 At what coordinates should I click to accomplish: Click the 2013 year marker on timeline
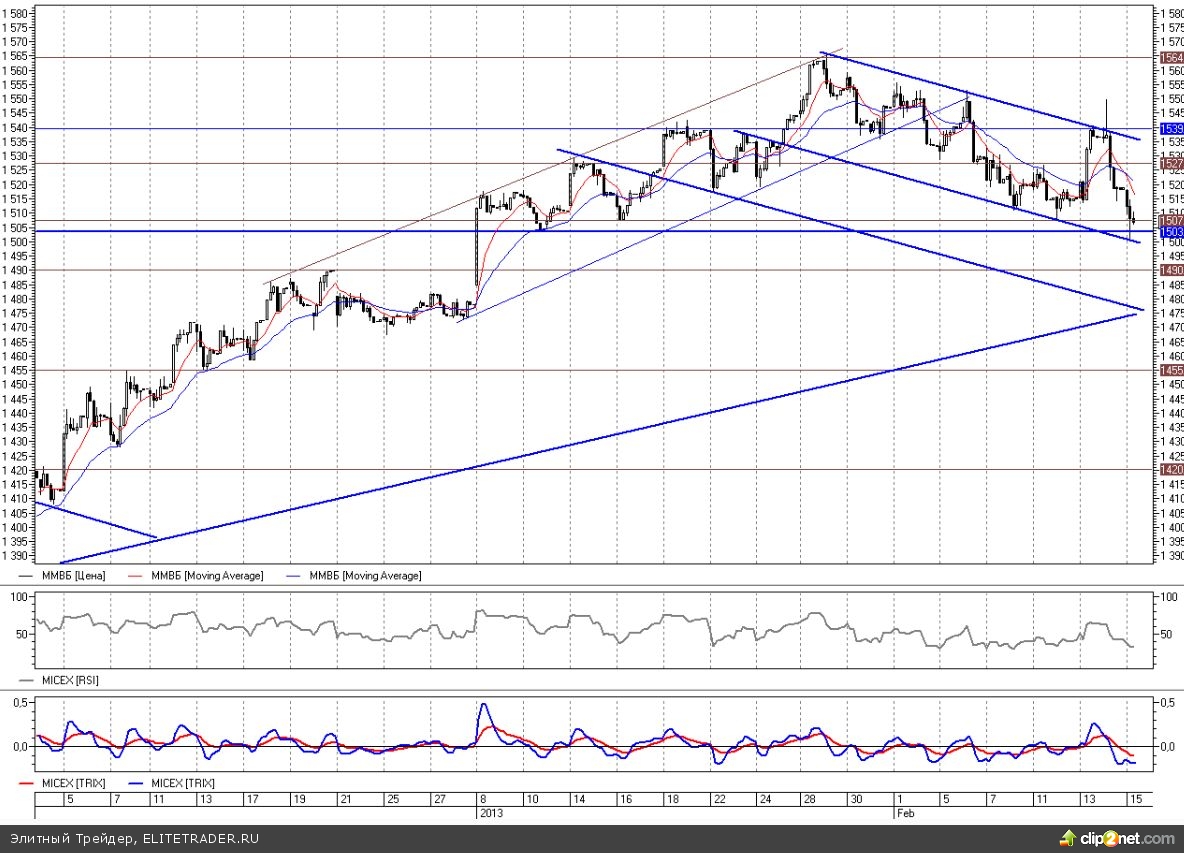(x=489, y=813)
